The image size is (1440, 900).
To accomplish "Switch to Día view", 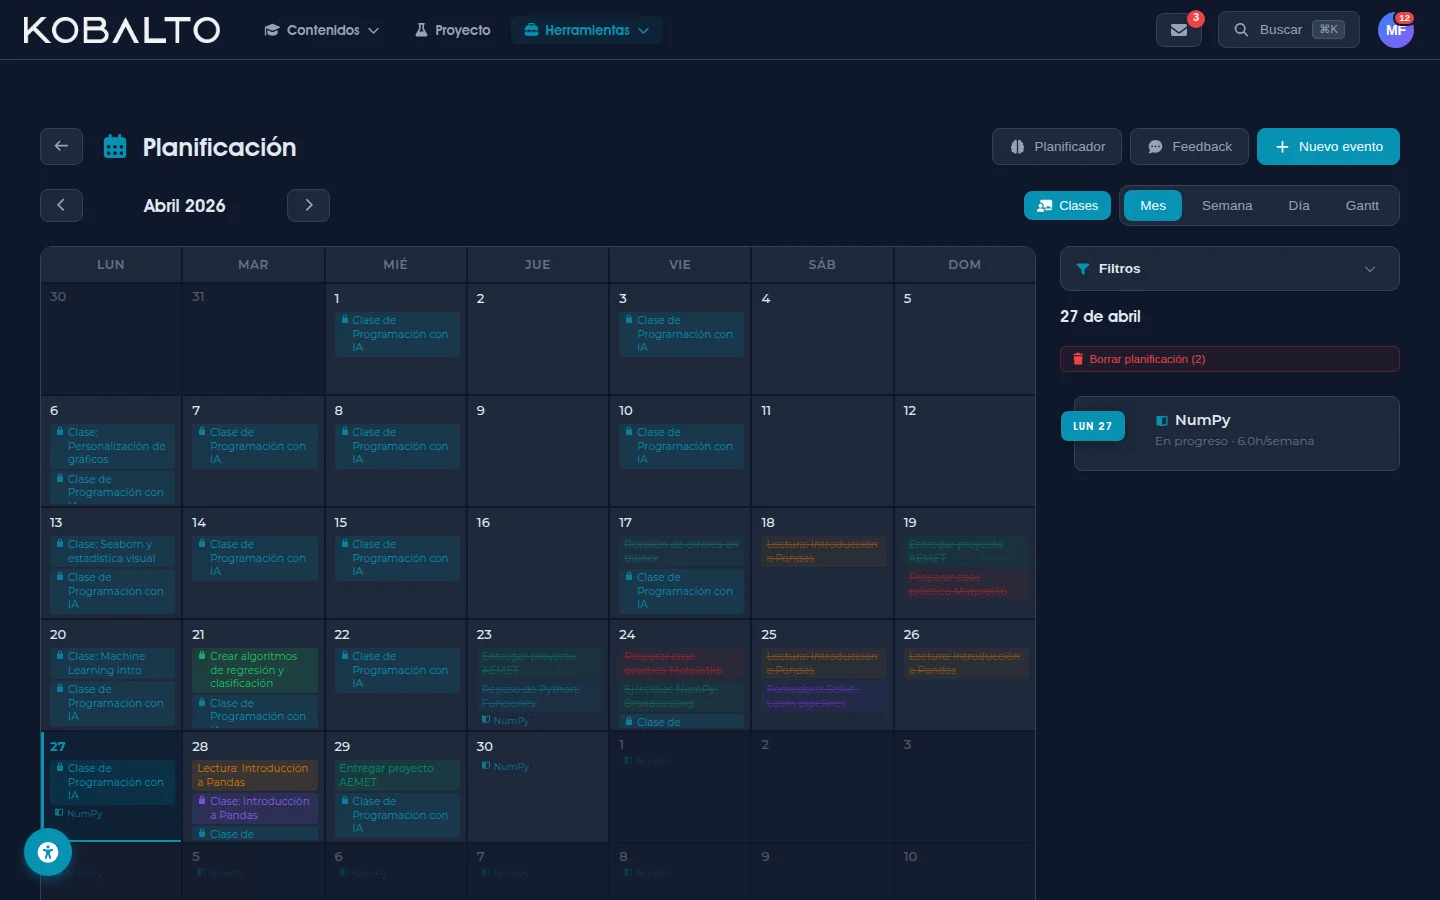I will [1299, 205].
